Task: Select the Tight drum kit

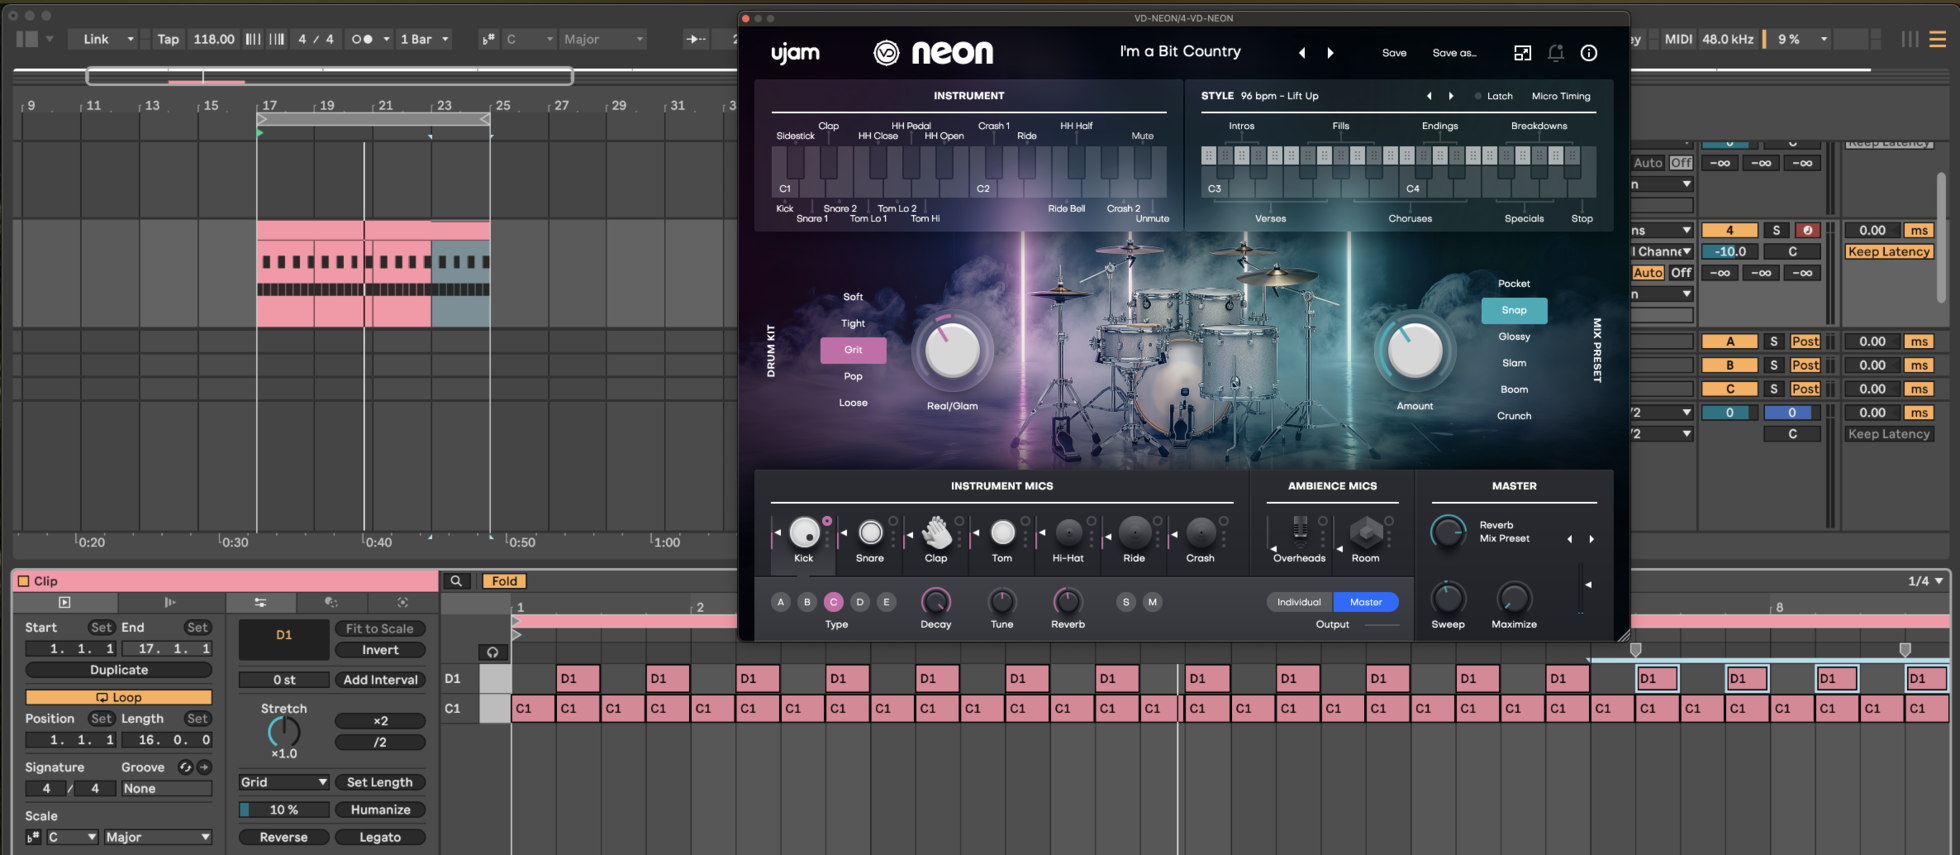Action: [x=853, y=323]
